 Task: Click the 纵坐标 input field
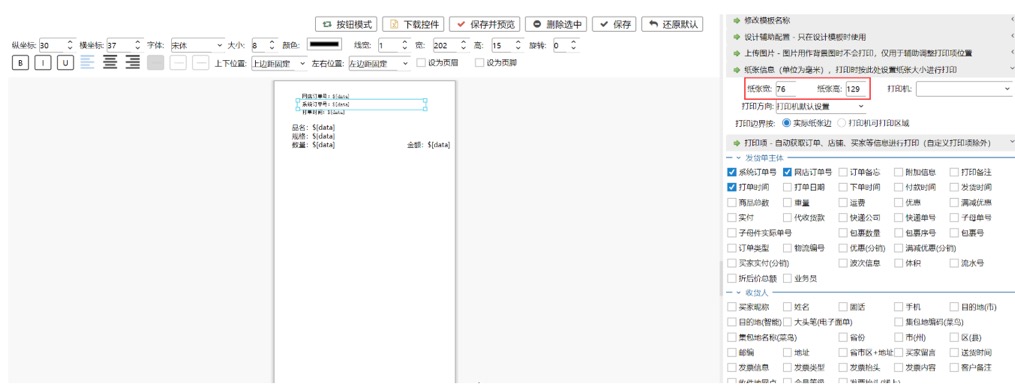coord(51,45)
